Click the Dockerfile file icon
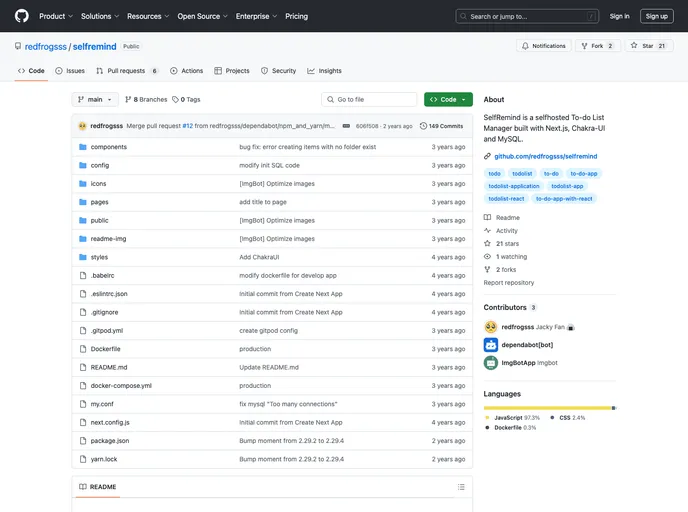 82,349
